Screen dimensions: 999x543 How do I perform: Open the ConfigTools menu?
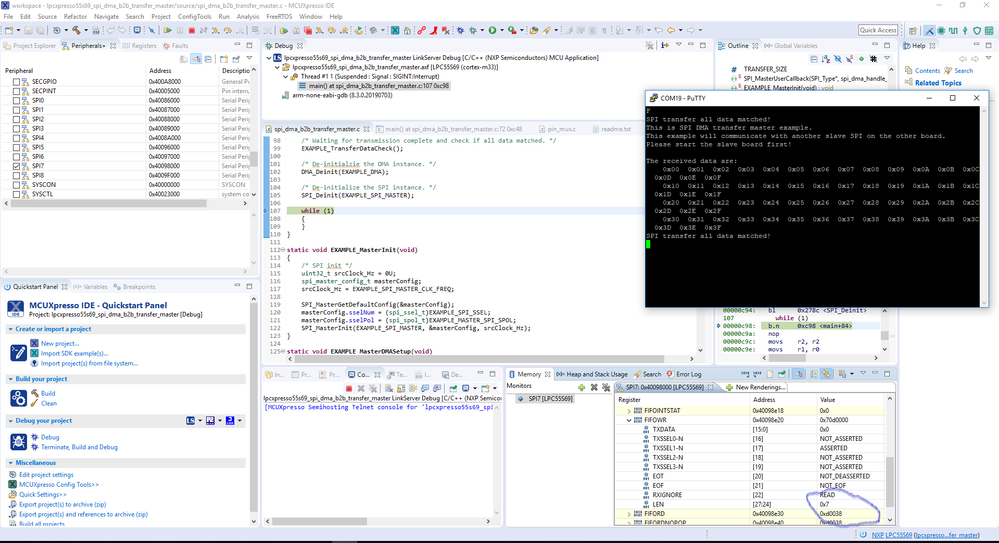[194, 17]
